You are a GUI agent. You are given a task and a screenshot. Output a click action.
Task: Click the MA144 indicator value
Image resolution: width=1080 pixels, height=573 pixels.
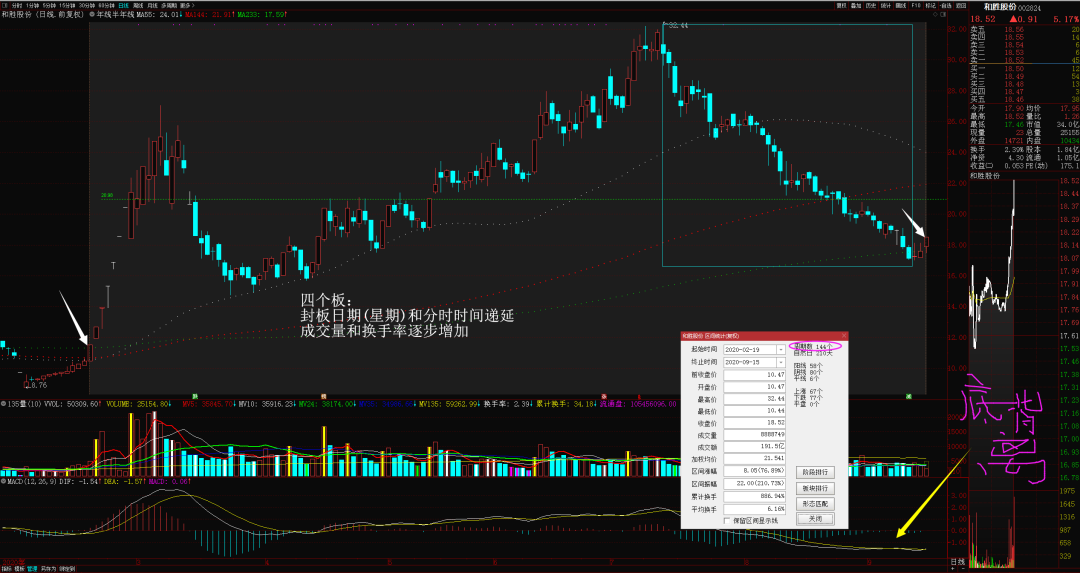pos(209,14)
